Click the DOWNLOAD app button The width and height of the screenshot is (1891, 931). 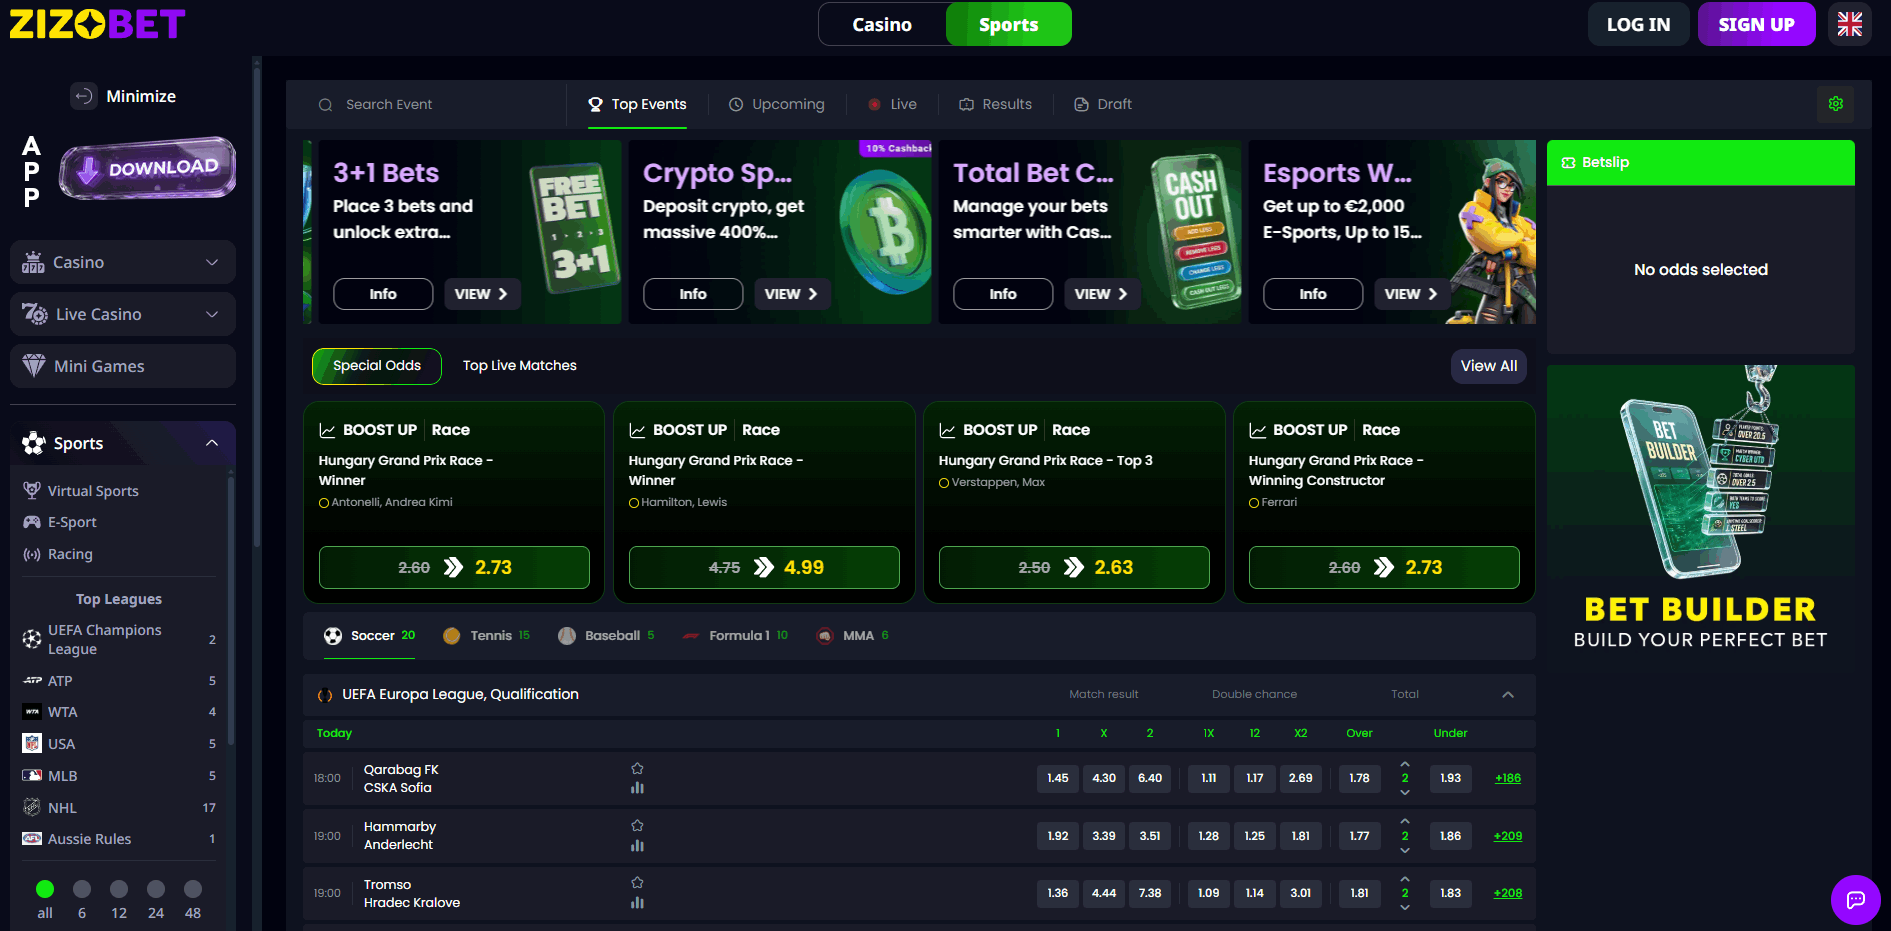pyautogui.click(x=148, y=168)
